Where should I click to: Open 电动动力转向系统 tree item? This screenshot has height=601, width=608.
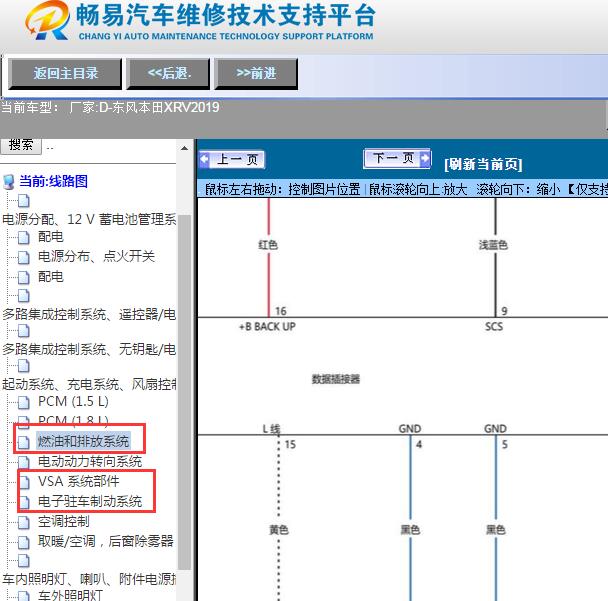[x=90, y=461]
